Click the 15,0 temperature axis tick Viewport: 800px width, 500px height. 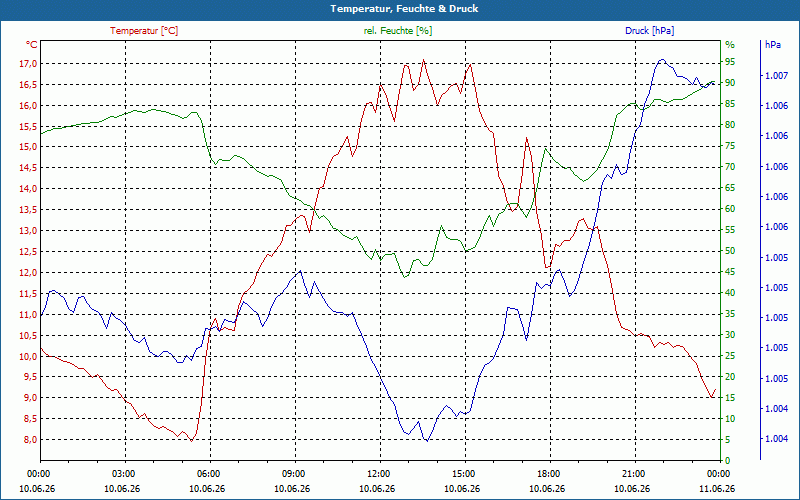(x=29, y=147)
